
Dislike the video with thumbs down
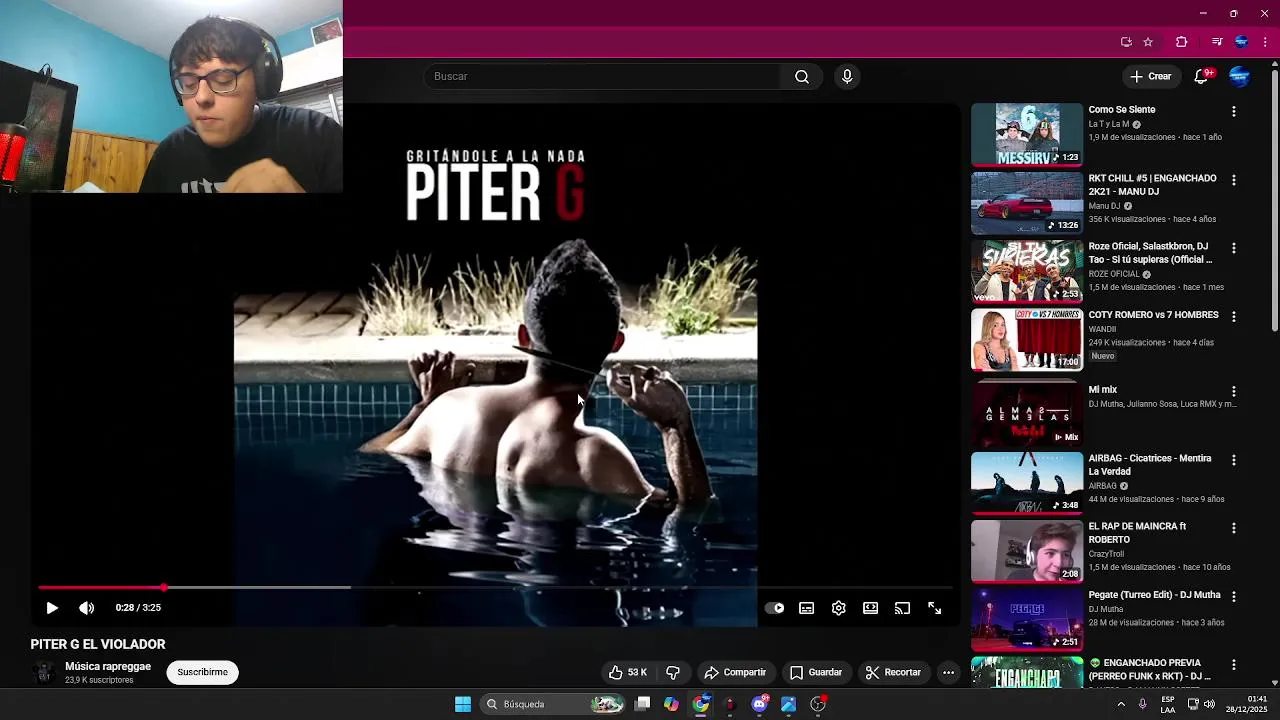pos(673,673)
